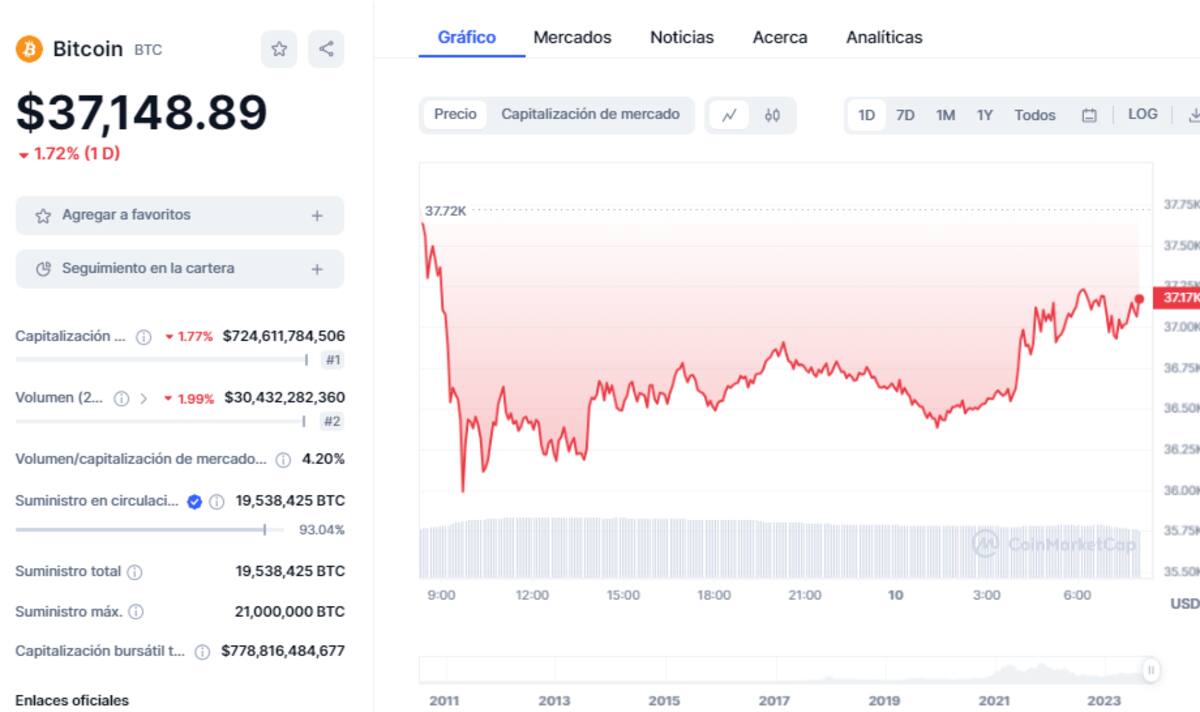
Task: Expand the Volumen chevron arrow
Action: [x=144, y=398]
